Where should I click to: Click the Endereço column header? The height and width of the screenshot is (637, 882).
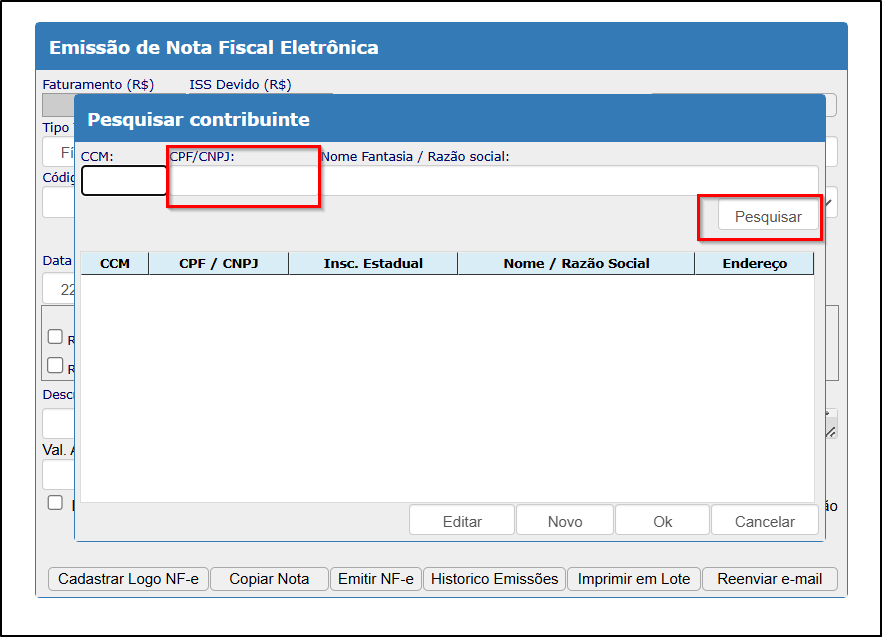pyautogui.click(x=754, y=264)
